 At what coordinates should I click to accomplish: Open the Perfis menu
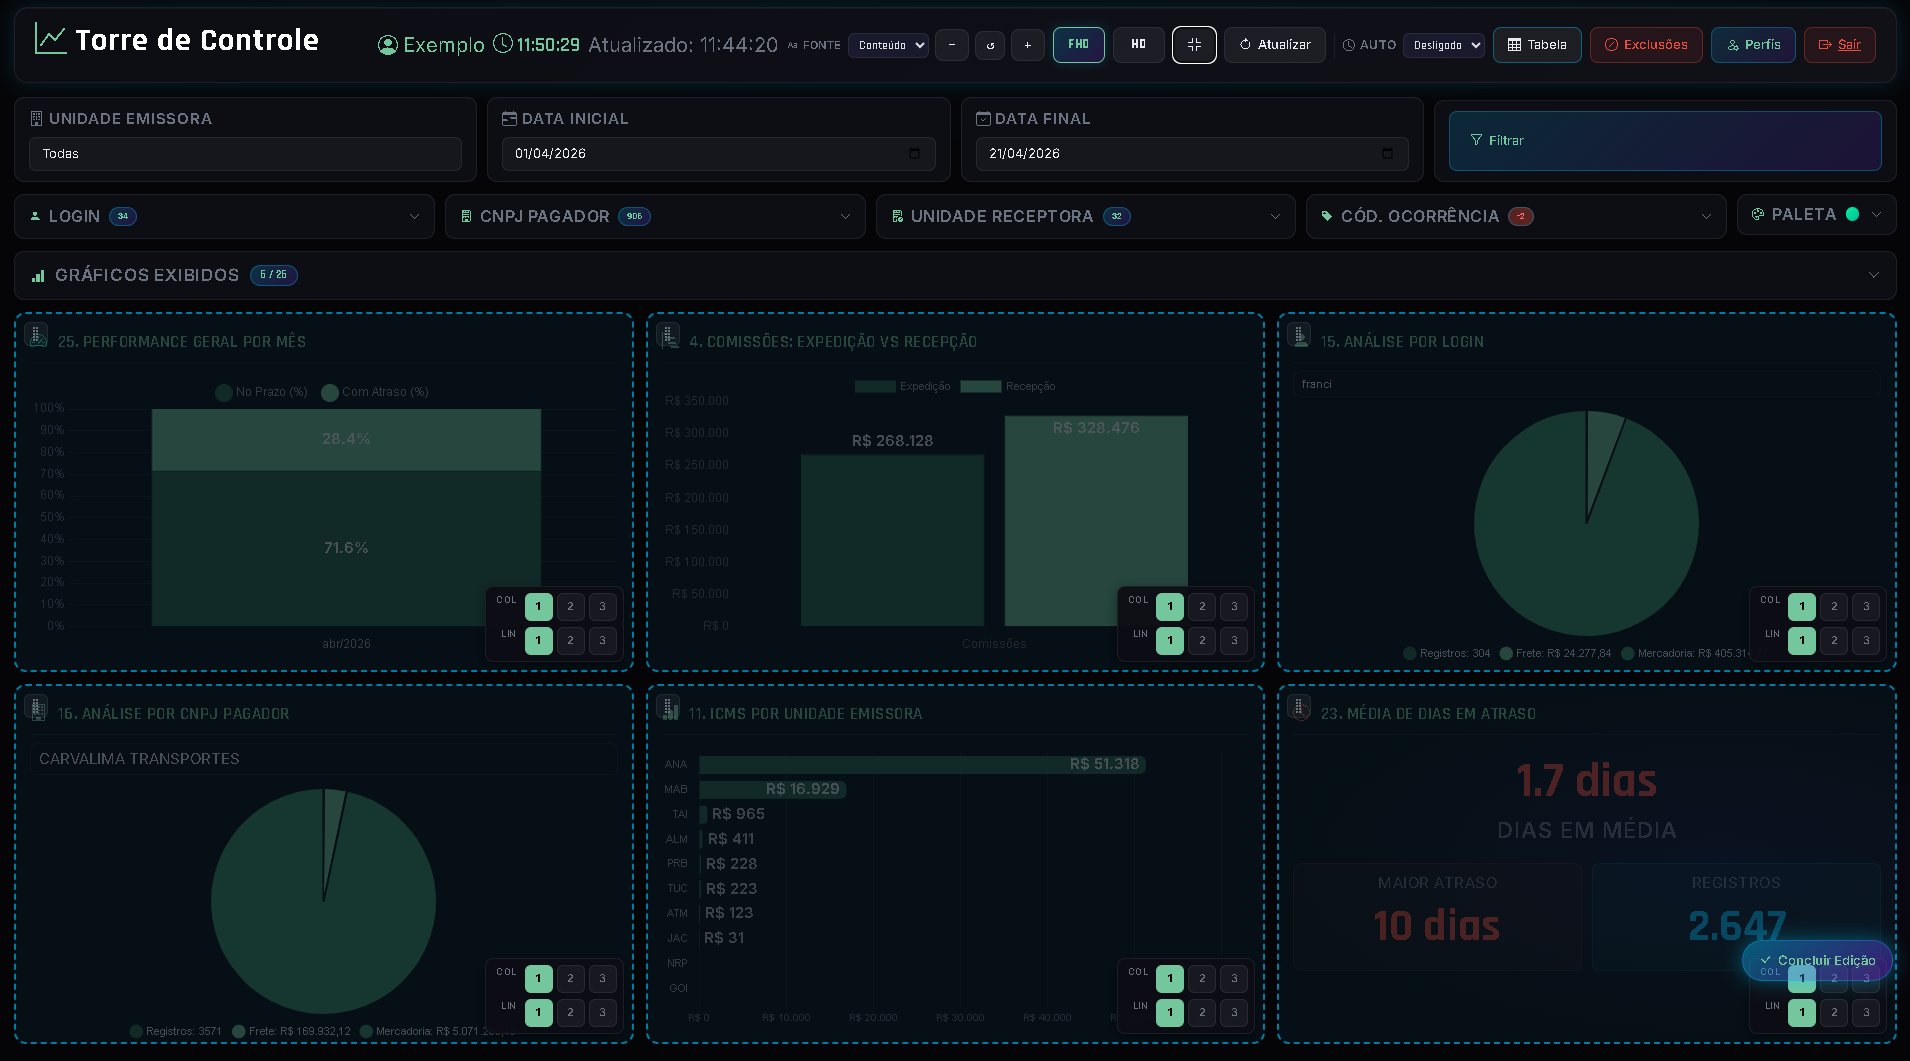tap(1753, 45)
